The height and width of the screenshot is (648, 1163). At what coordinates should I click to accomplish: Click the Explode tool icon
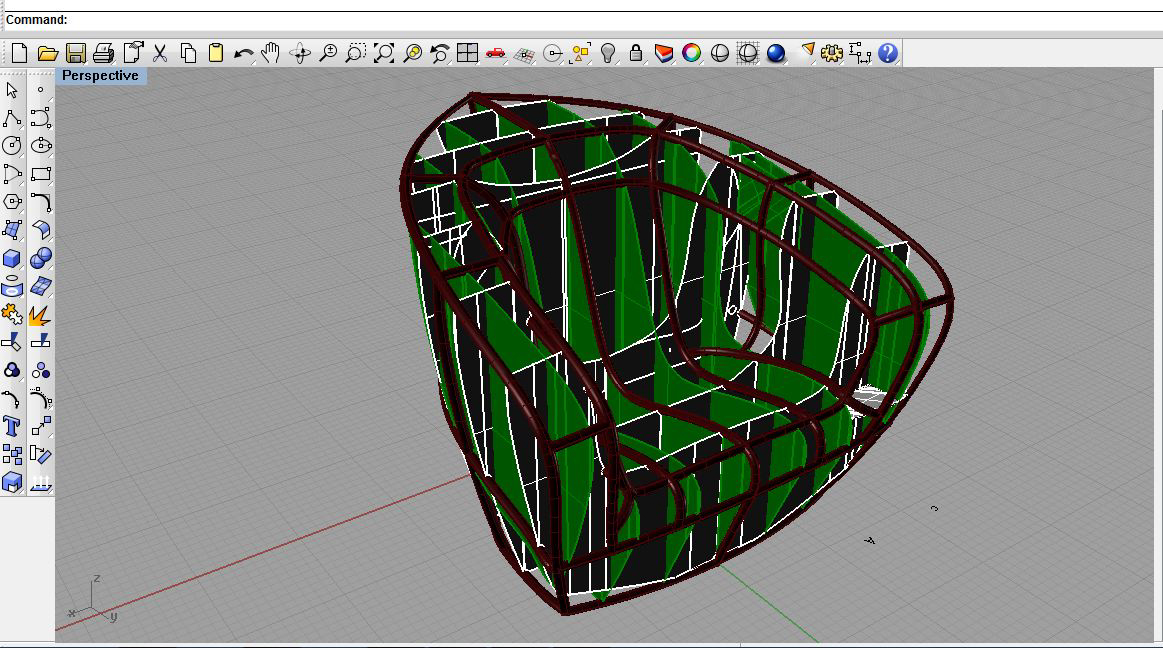coord(40,314)
